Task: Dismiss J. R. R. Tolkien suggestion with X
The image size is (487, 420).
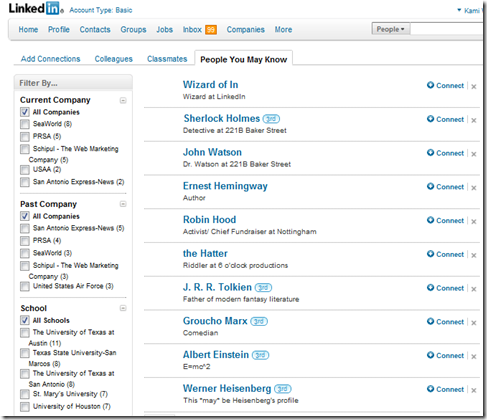Action: click(474, 289)
